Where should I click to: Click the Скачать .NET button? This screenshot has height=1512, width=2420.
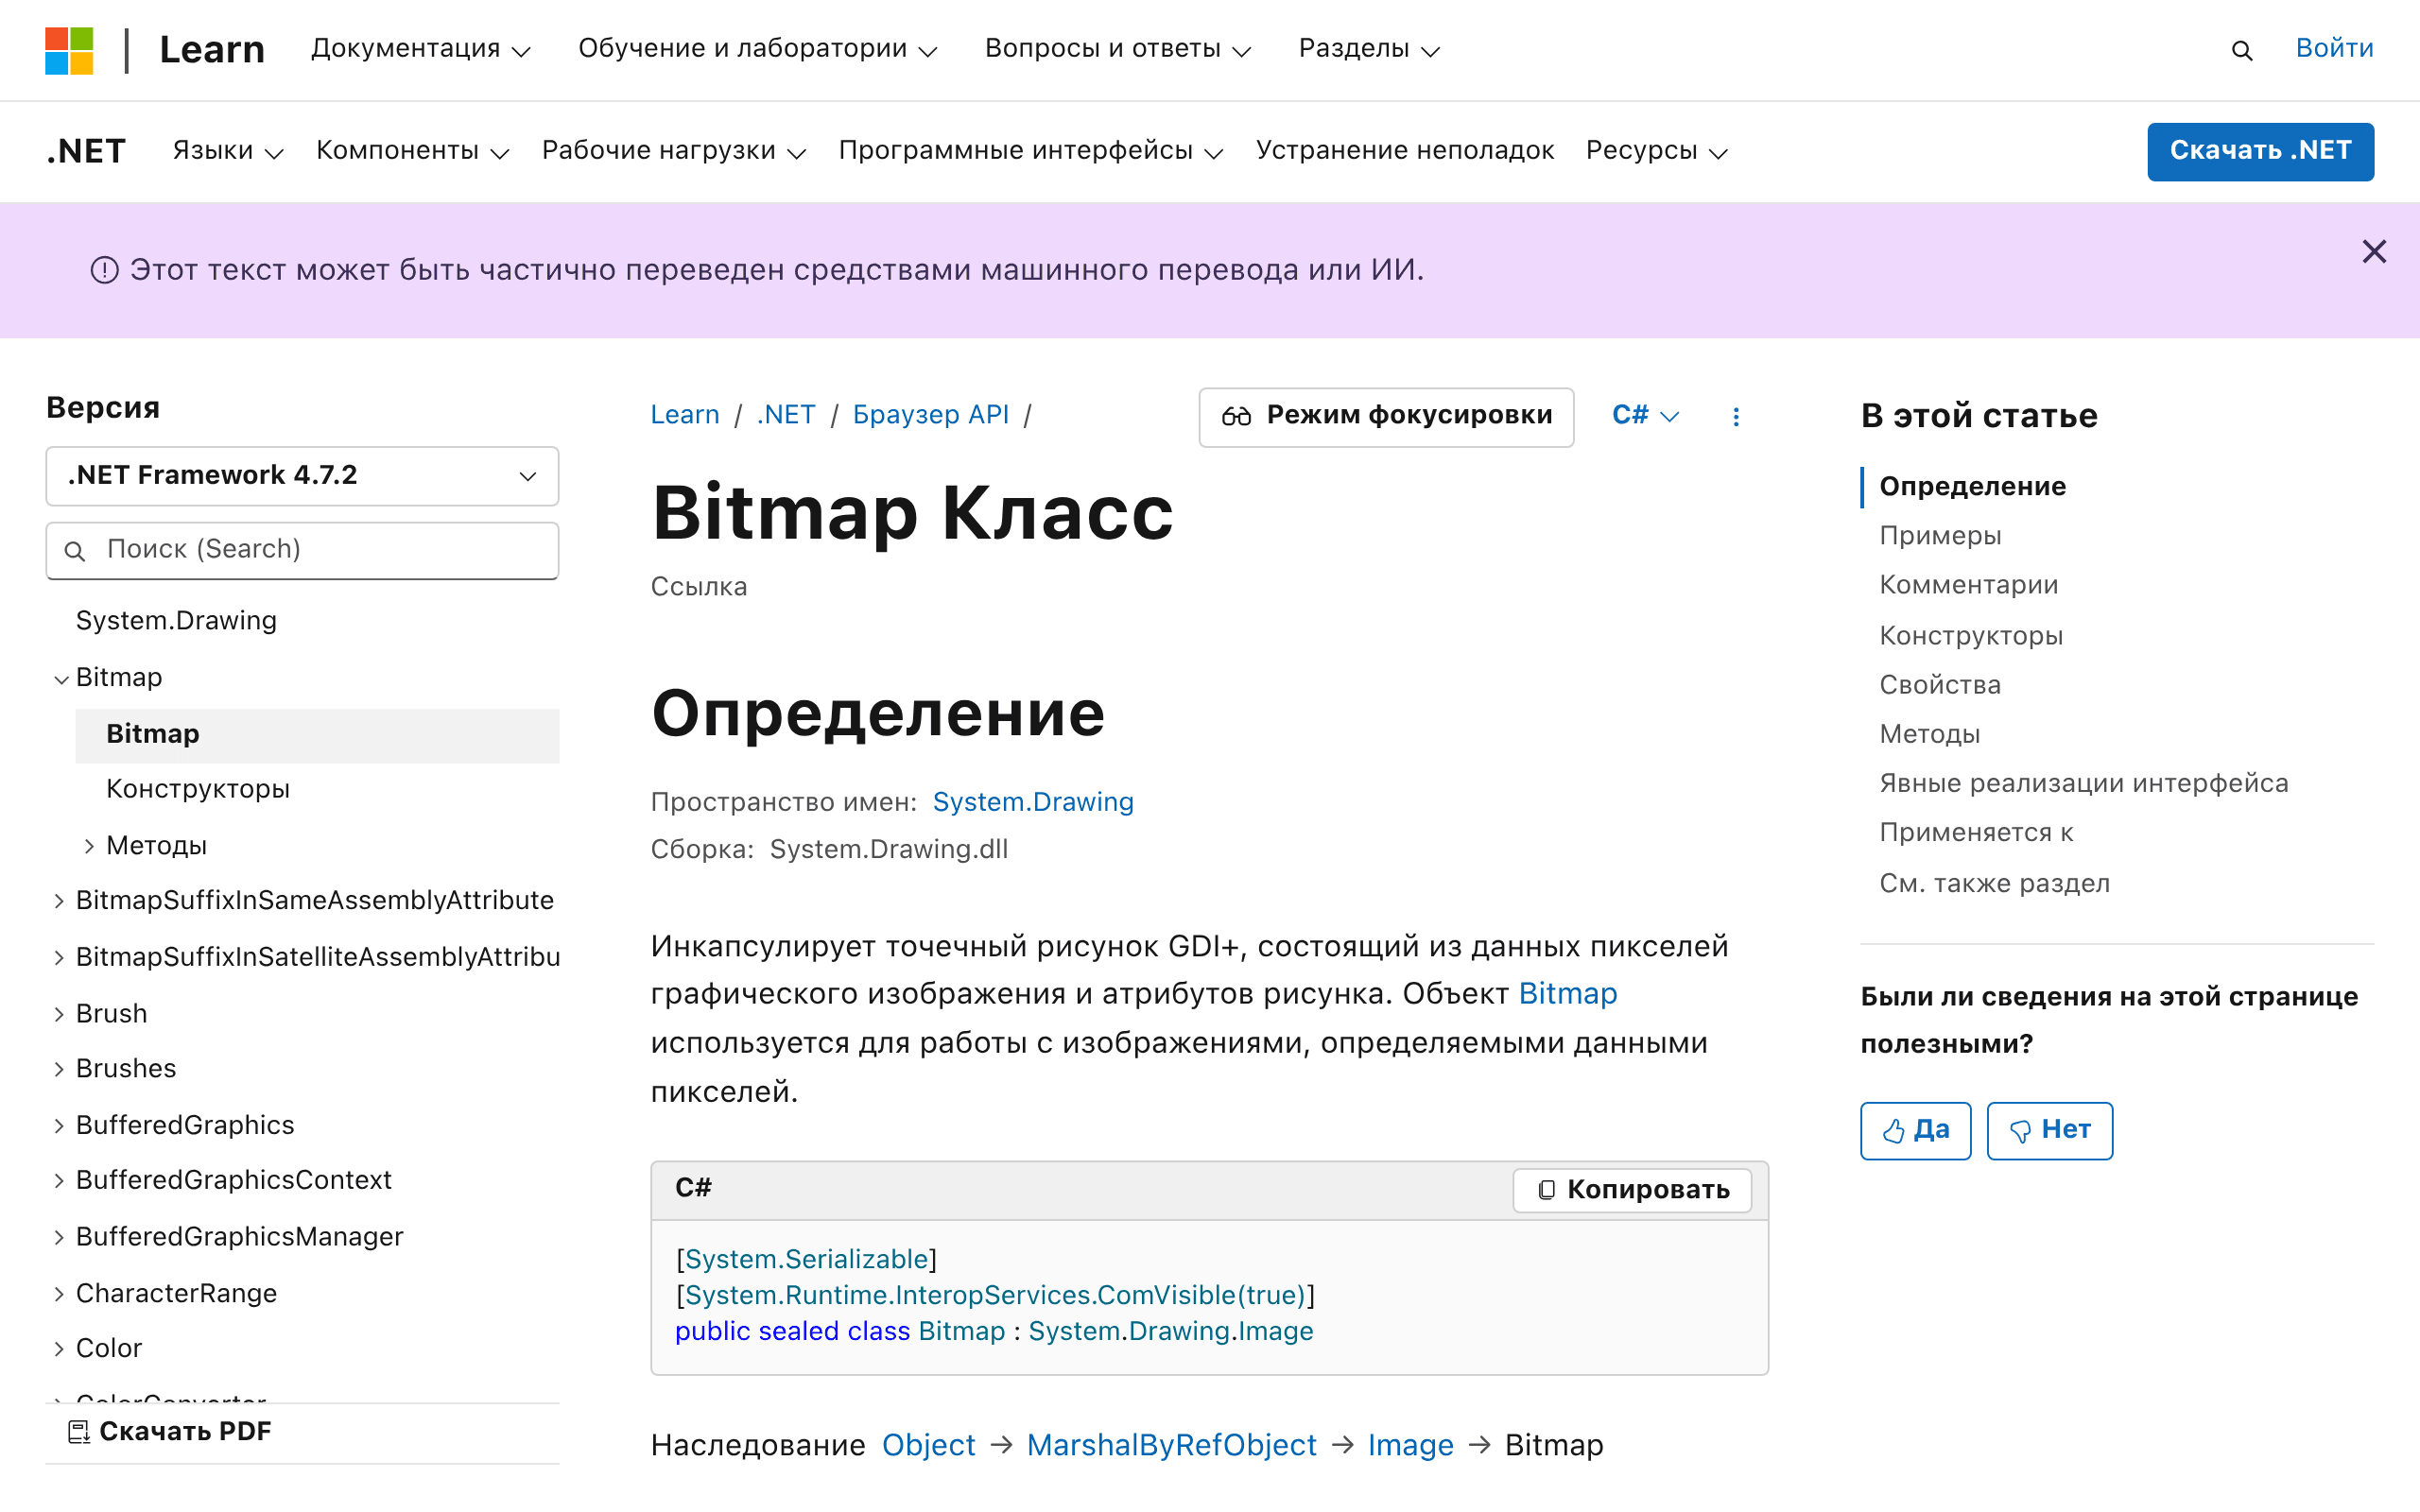pyautogui.click(x=2260, y=151)
